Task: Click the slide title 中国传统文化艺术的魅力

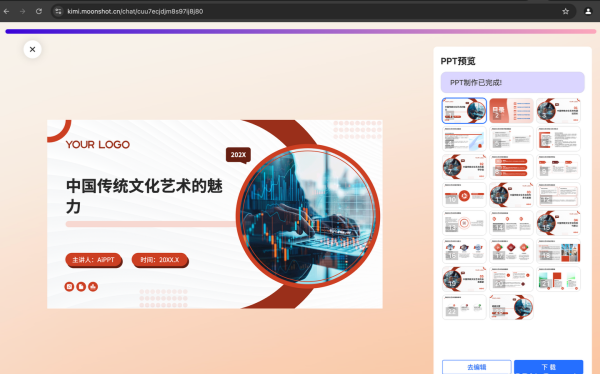Action: (144, 196)
